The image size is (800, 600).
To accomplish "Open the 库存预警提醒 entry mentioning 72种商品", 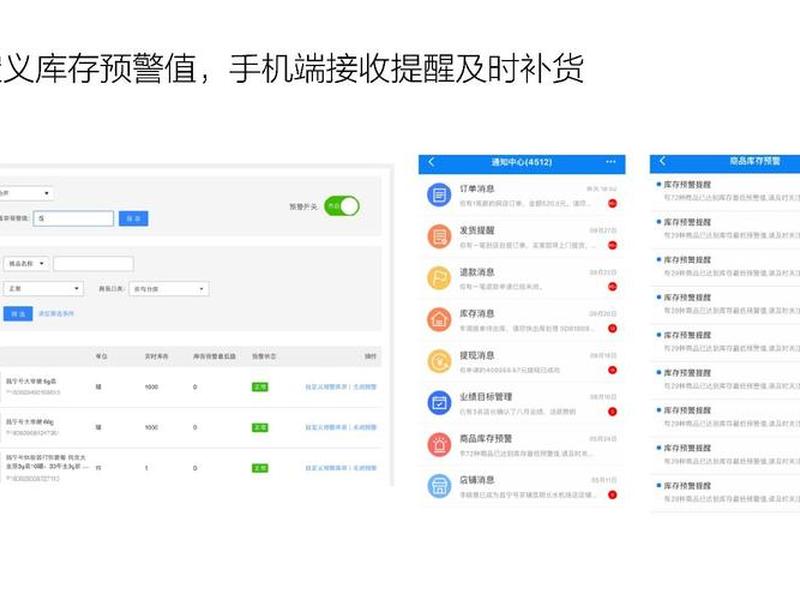I will pyautogui.click(x=725, y=190).
